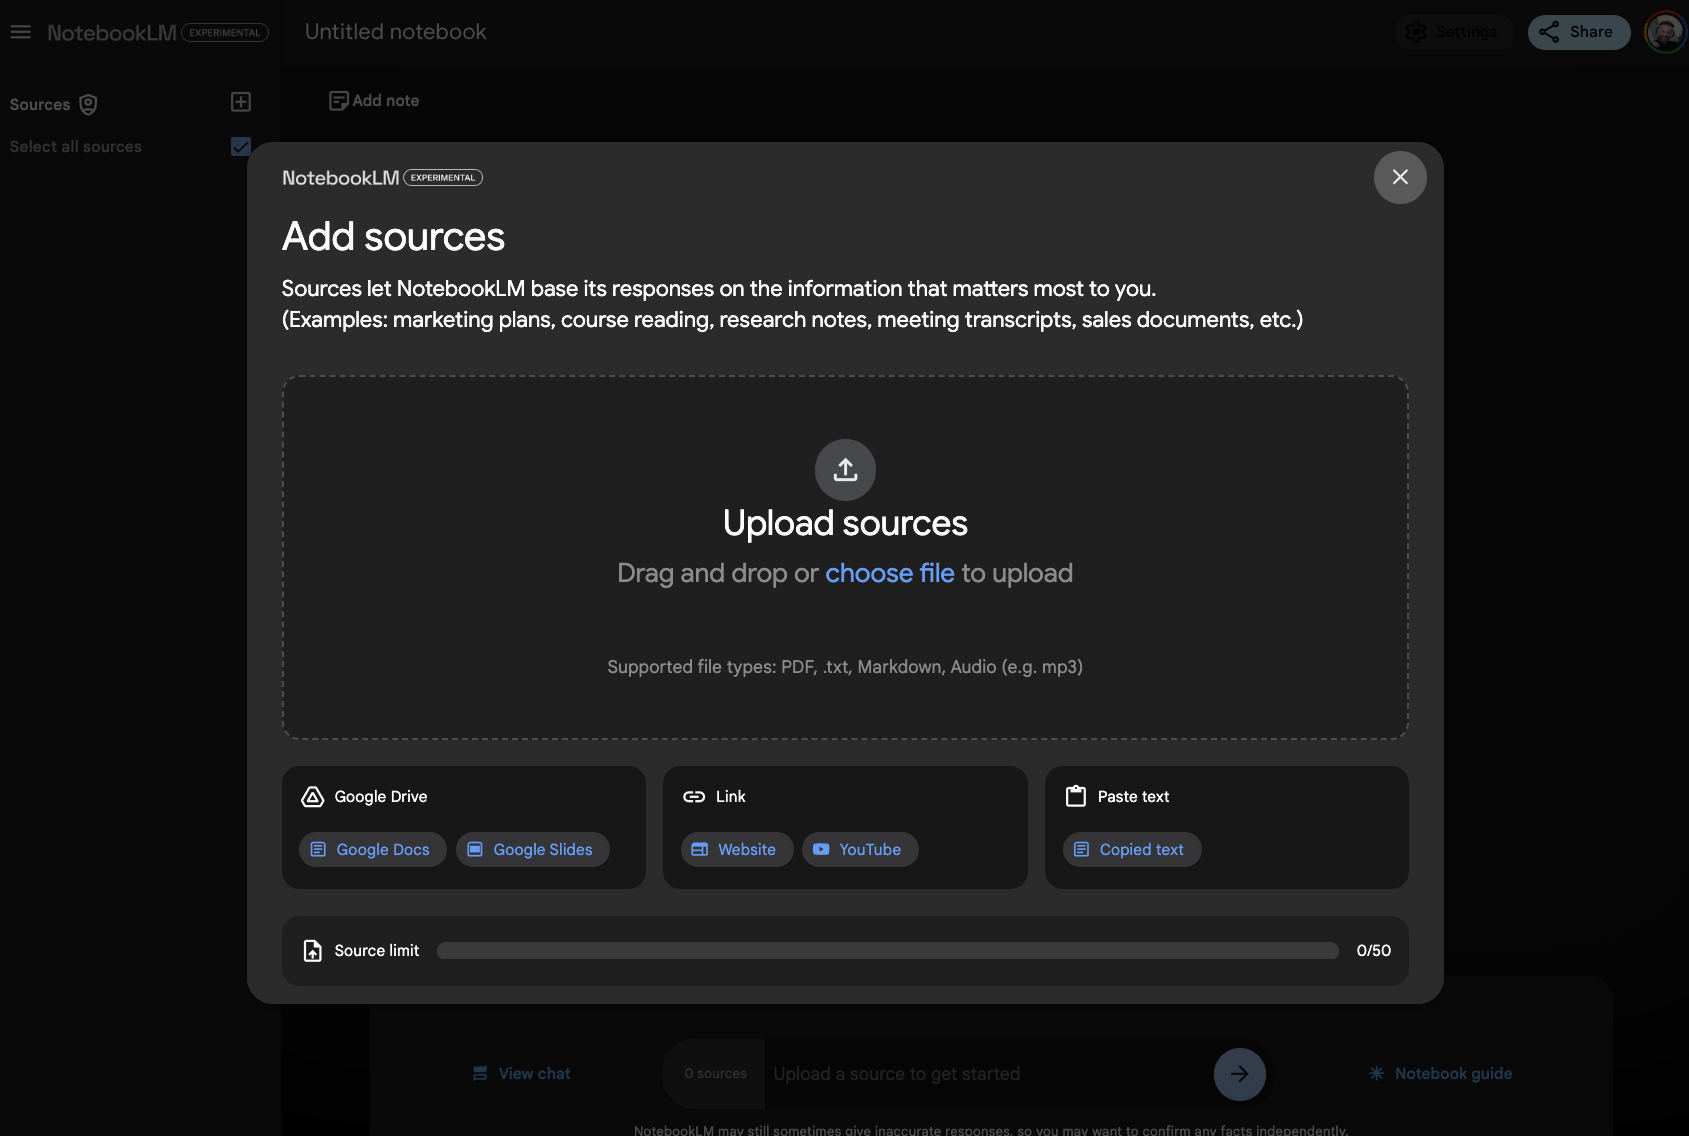Image resolution: width=1689 pixels, height=1136 pixels.
Task: Open View chat
Action: (521, 1073)
